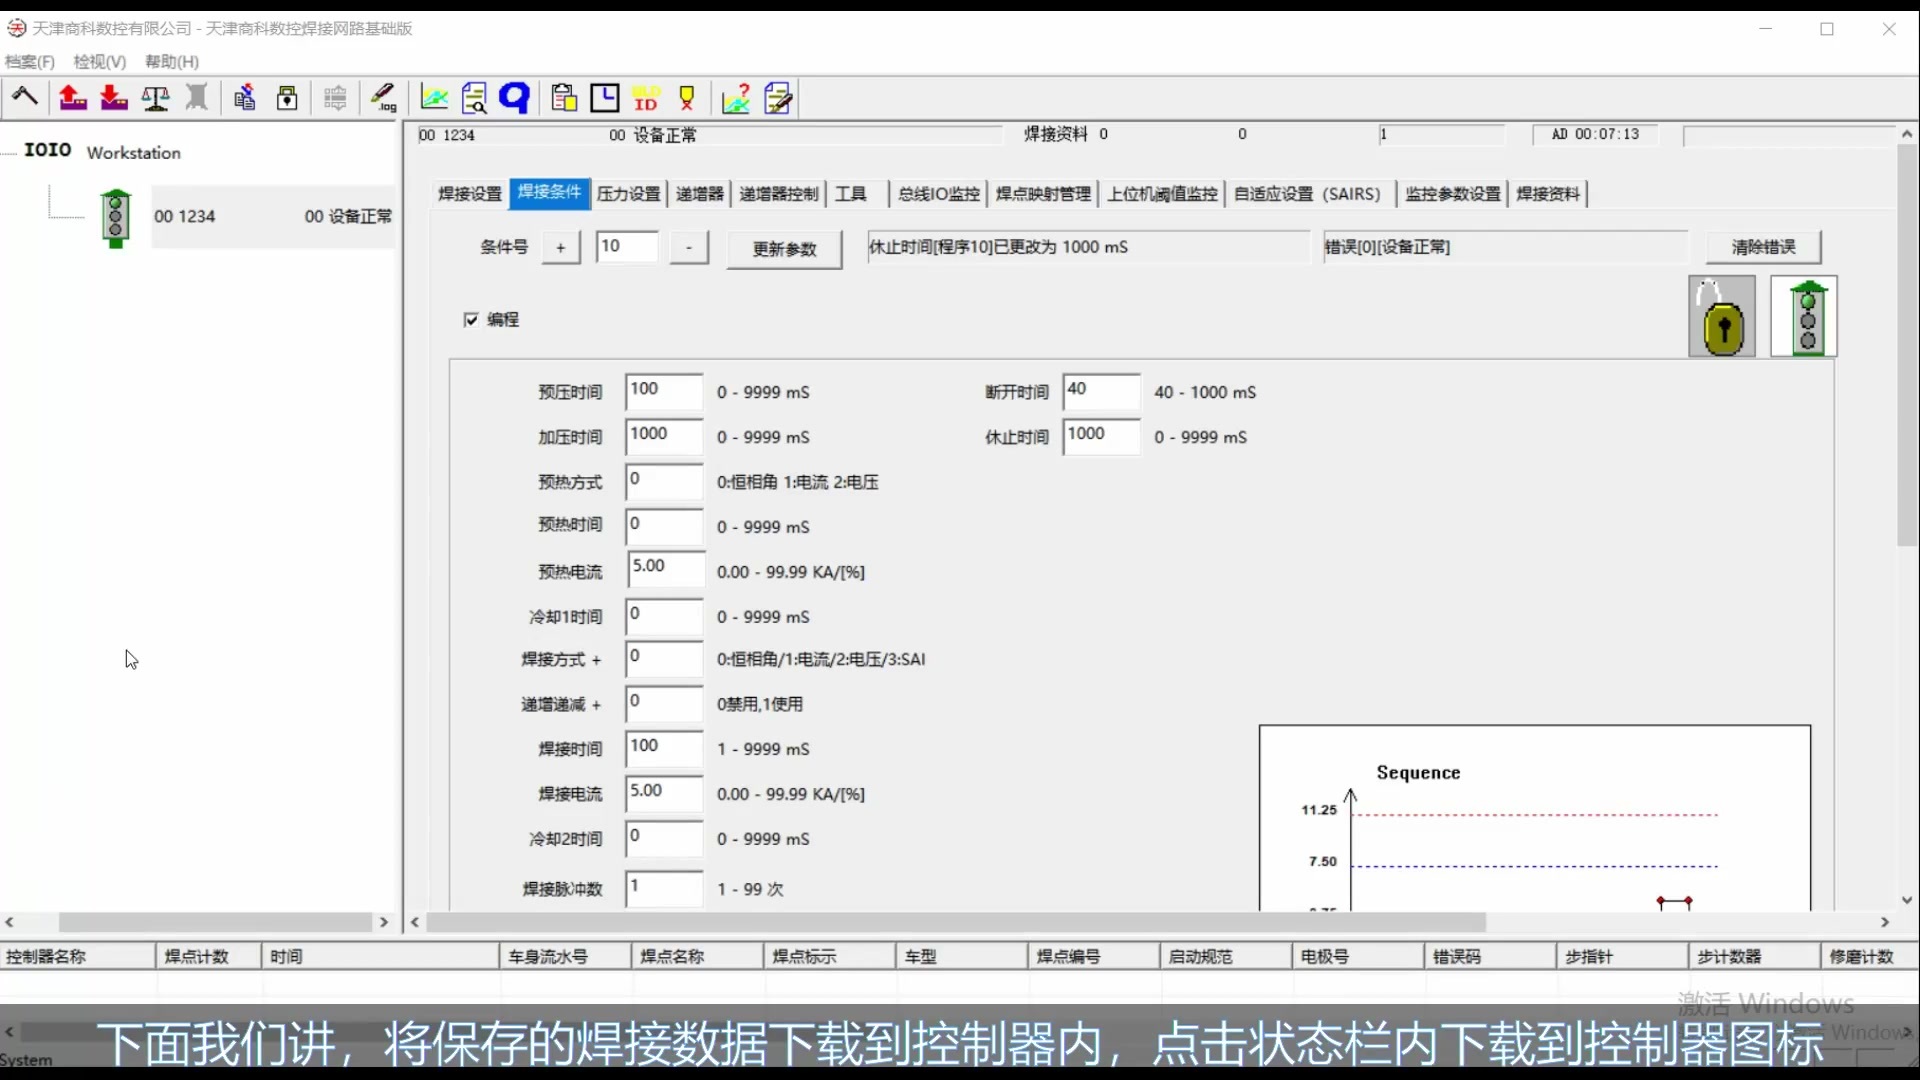Click the large traffic light status button
The width and height of the screenshot is (1920, 1080).
click(1804, 317)
